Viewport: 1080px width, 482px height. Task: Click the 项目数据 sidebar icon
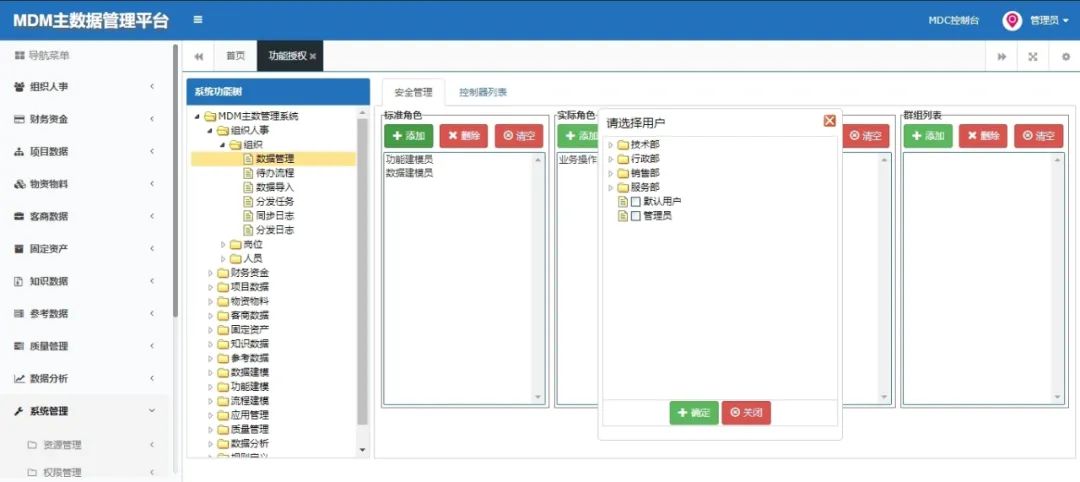pos(19,151)
